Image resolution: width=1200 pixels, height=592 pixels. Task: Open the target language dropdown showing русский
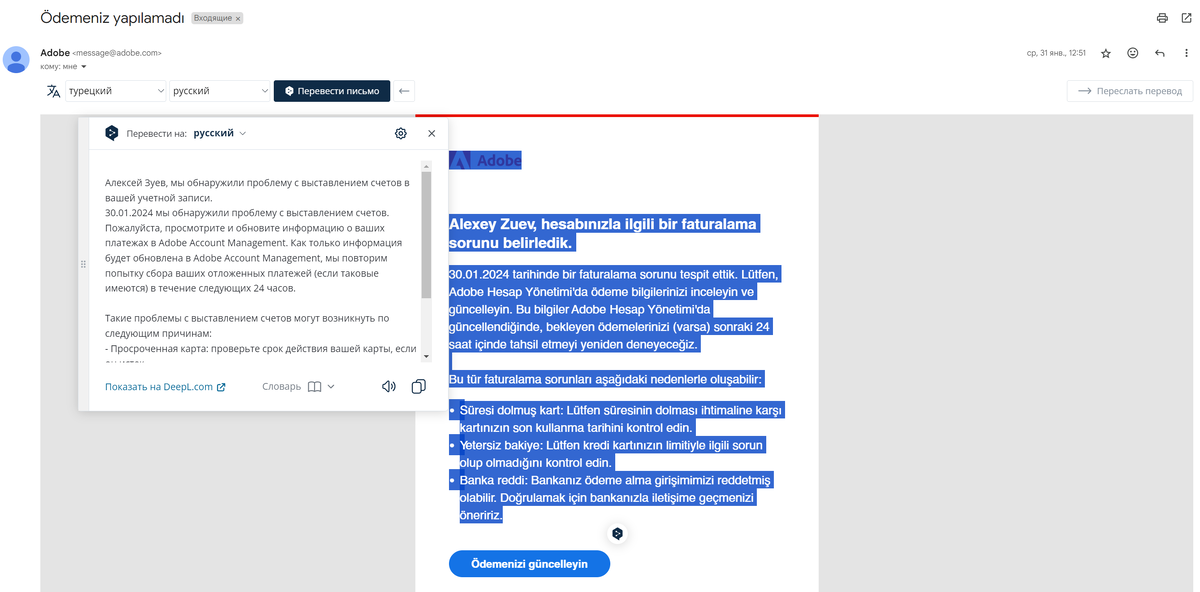point(219,90)
